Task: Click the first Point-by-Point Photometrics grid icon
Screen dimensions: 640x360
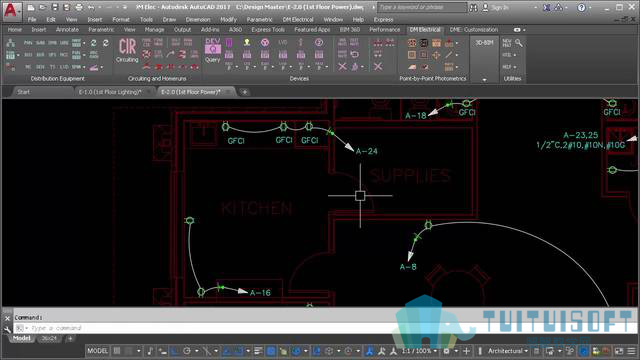Action: click(412, 43)
